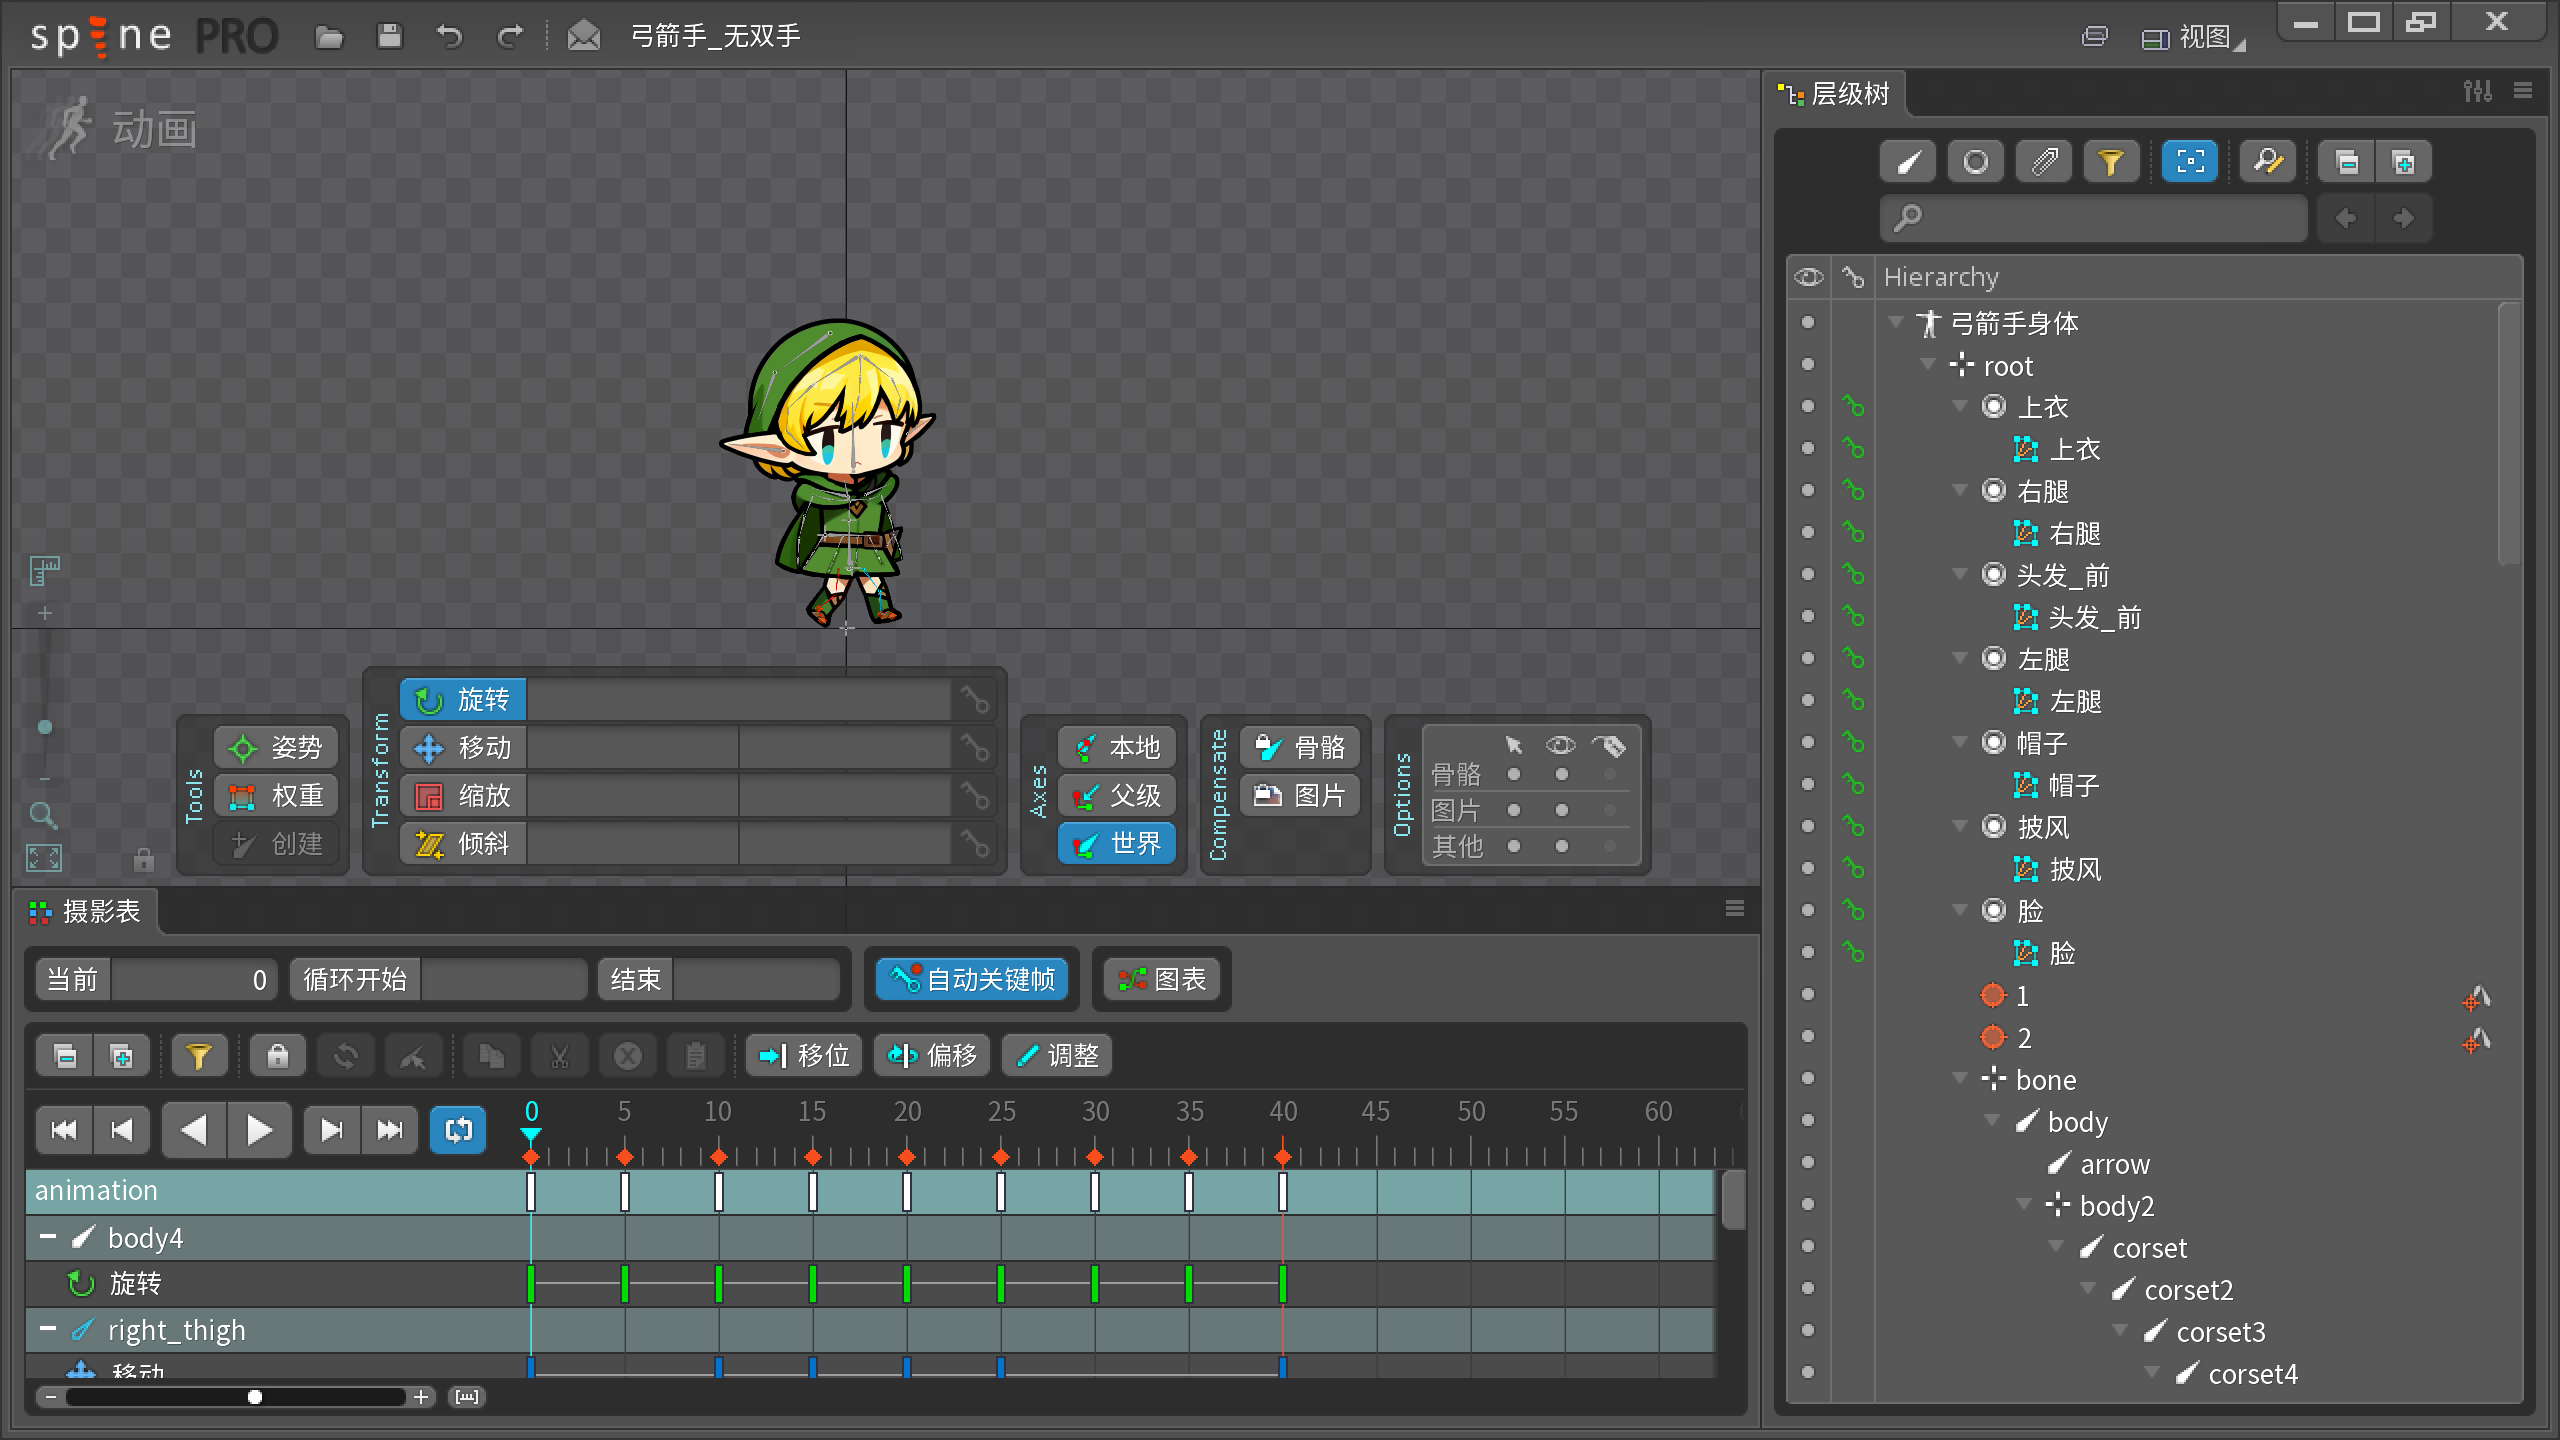Open project folder icon in title bar
Viewport: 2560px width, 1440px height.
coord(329,37)
